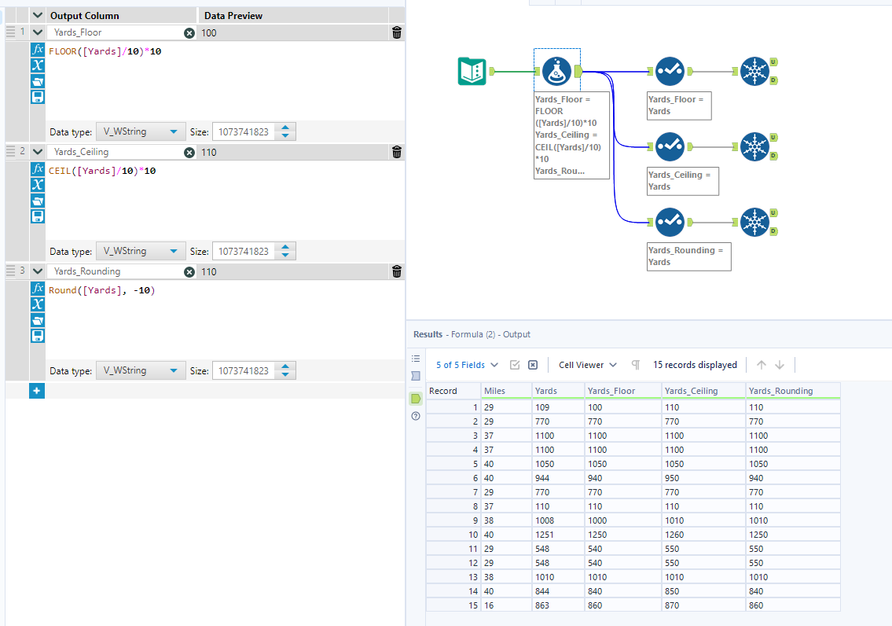Open saved expressions folder for Yards_Floor
Viewport: 892px width, 626px height.
(x=38, y=81)
